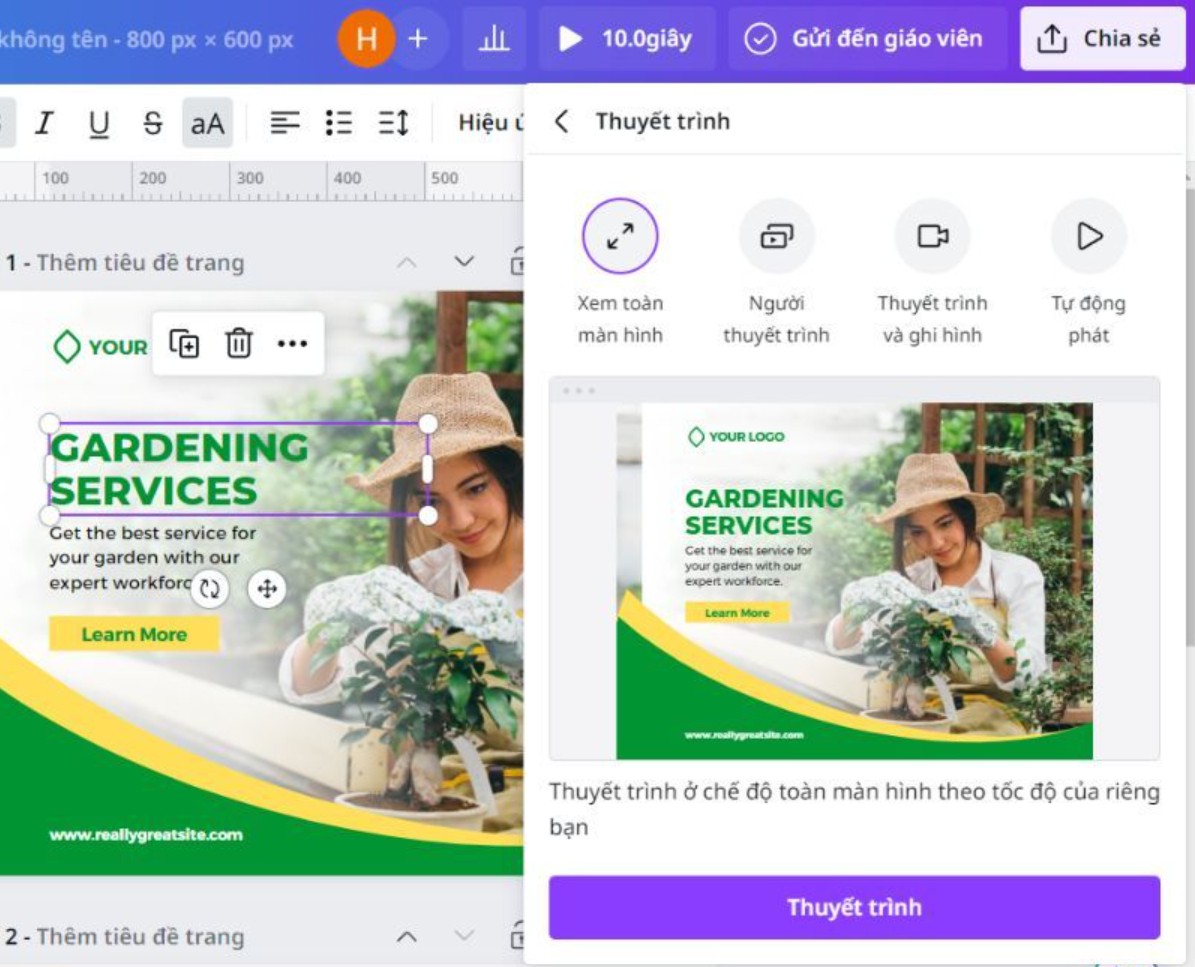Select the "Người thuyết trình" presenter mode icon

(x=777, y=236)
